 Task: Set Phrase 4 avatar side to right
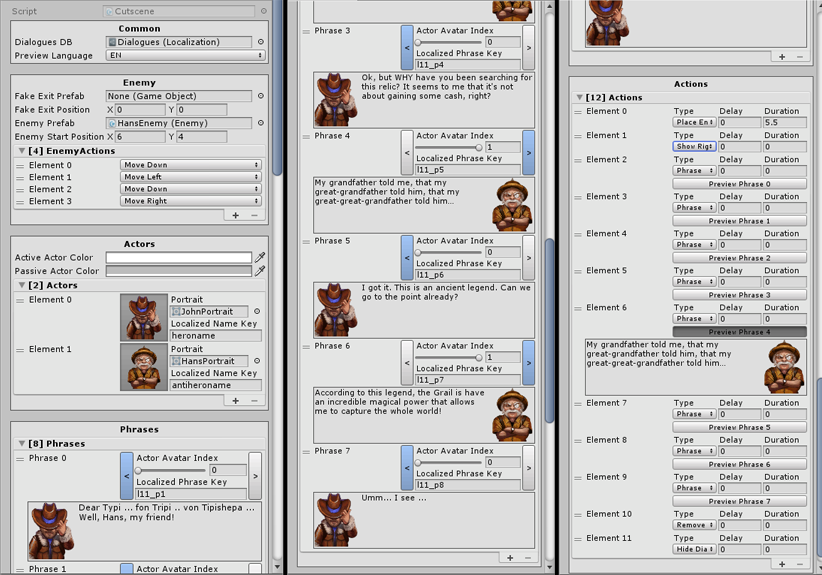click(528, 153)
